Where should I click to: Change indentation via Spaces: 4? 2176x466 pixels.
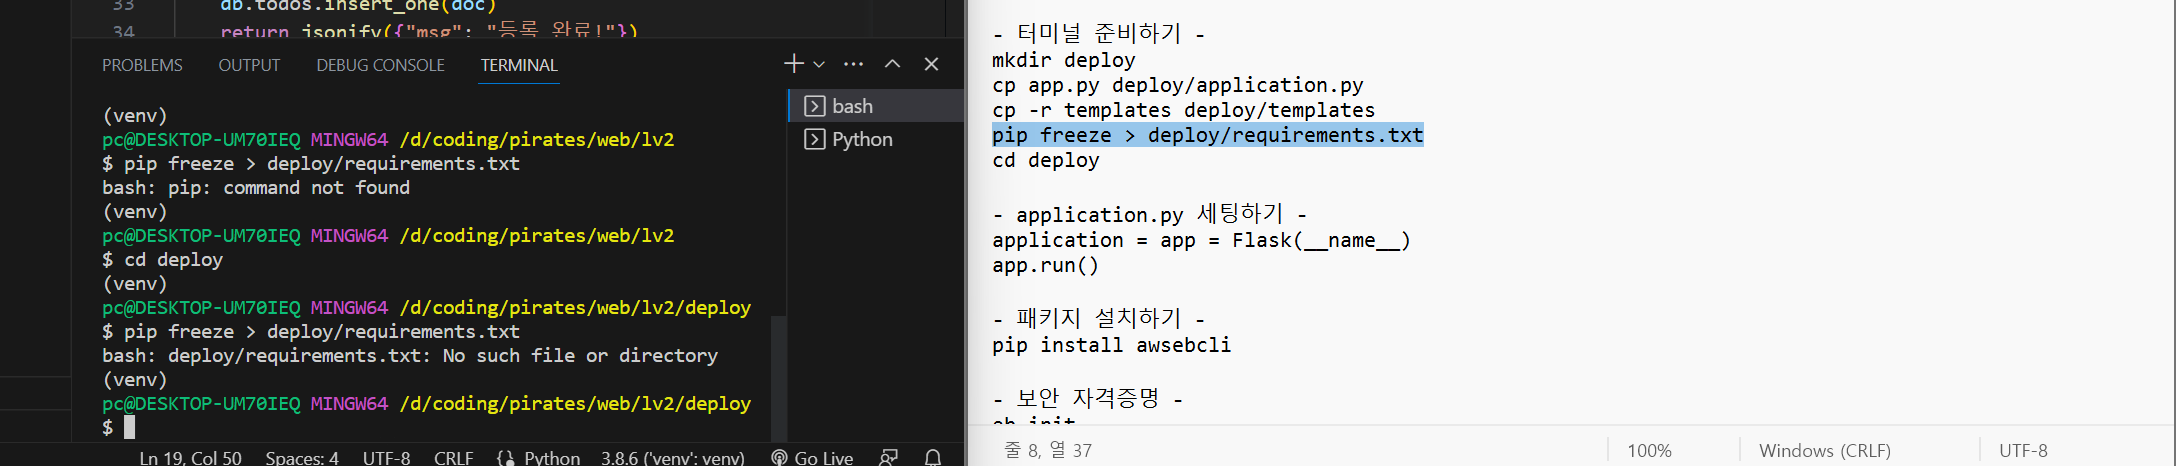(302, 457)
